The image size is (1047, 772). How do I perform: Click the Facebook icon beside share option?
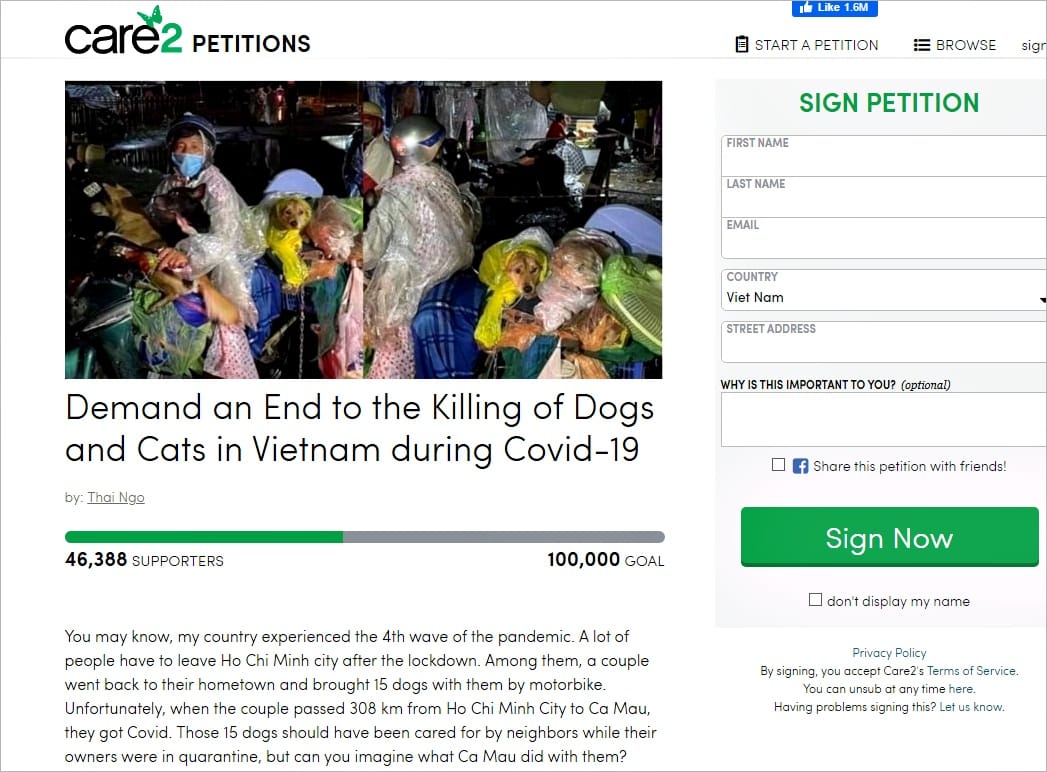800,466
